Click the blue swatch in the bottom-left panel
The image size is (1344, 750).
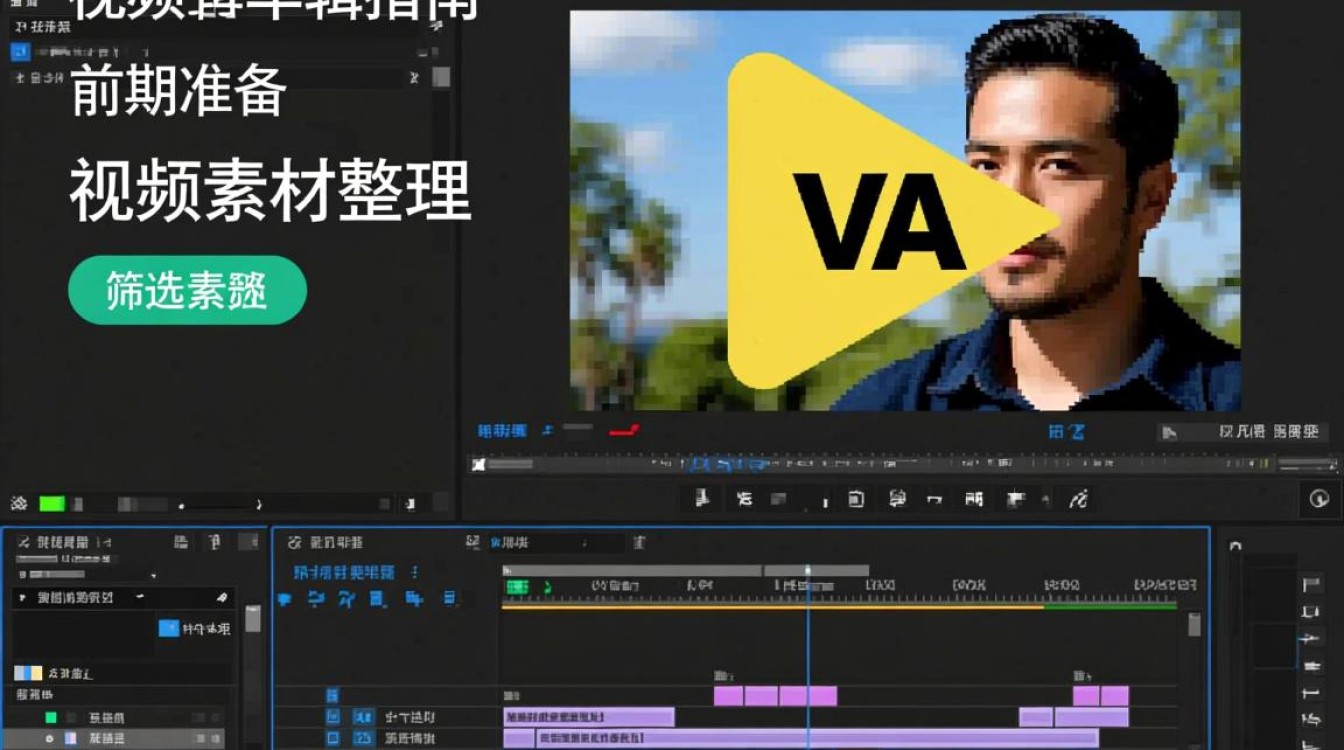[169, 628]
